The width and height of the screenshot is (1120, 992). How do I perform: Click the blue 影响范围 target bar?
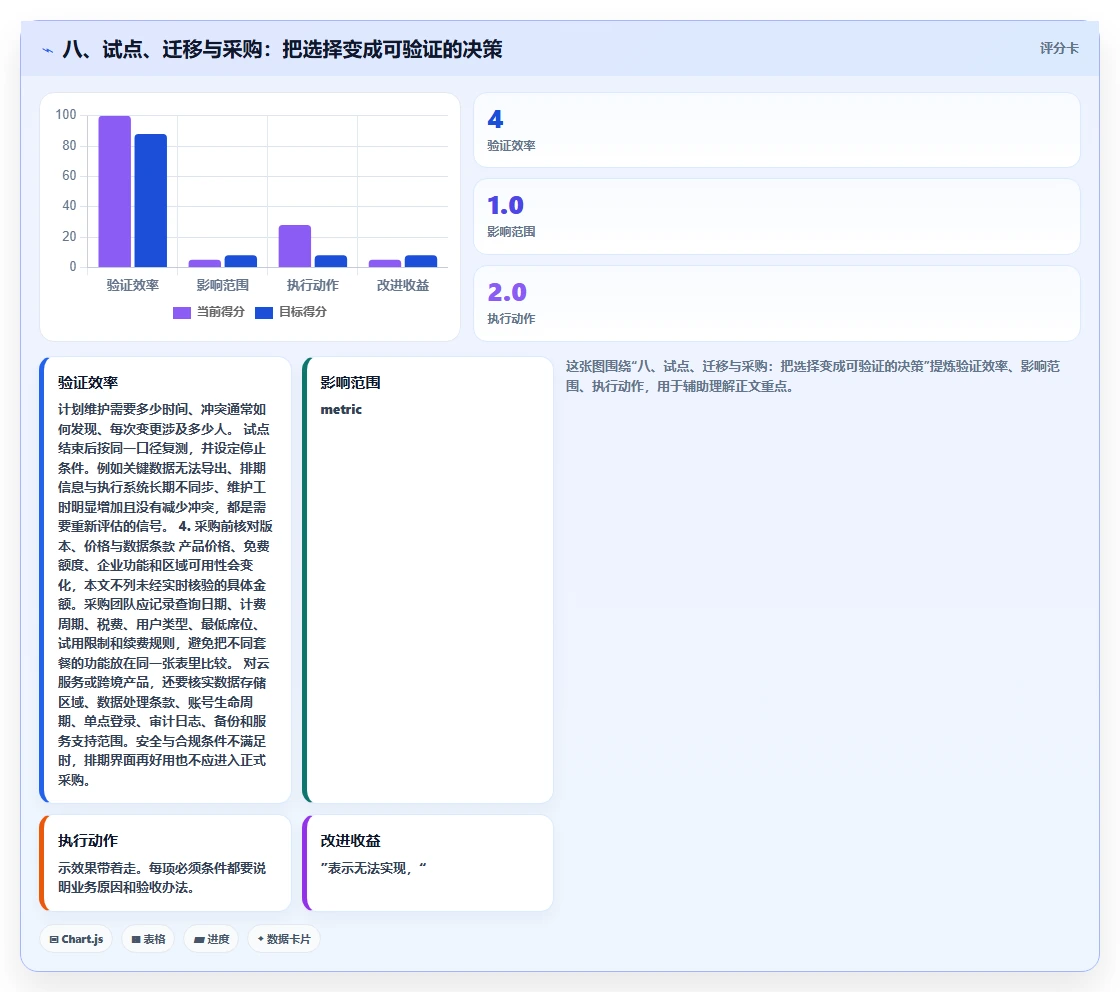[x=241, y=261]
